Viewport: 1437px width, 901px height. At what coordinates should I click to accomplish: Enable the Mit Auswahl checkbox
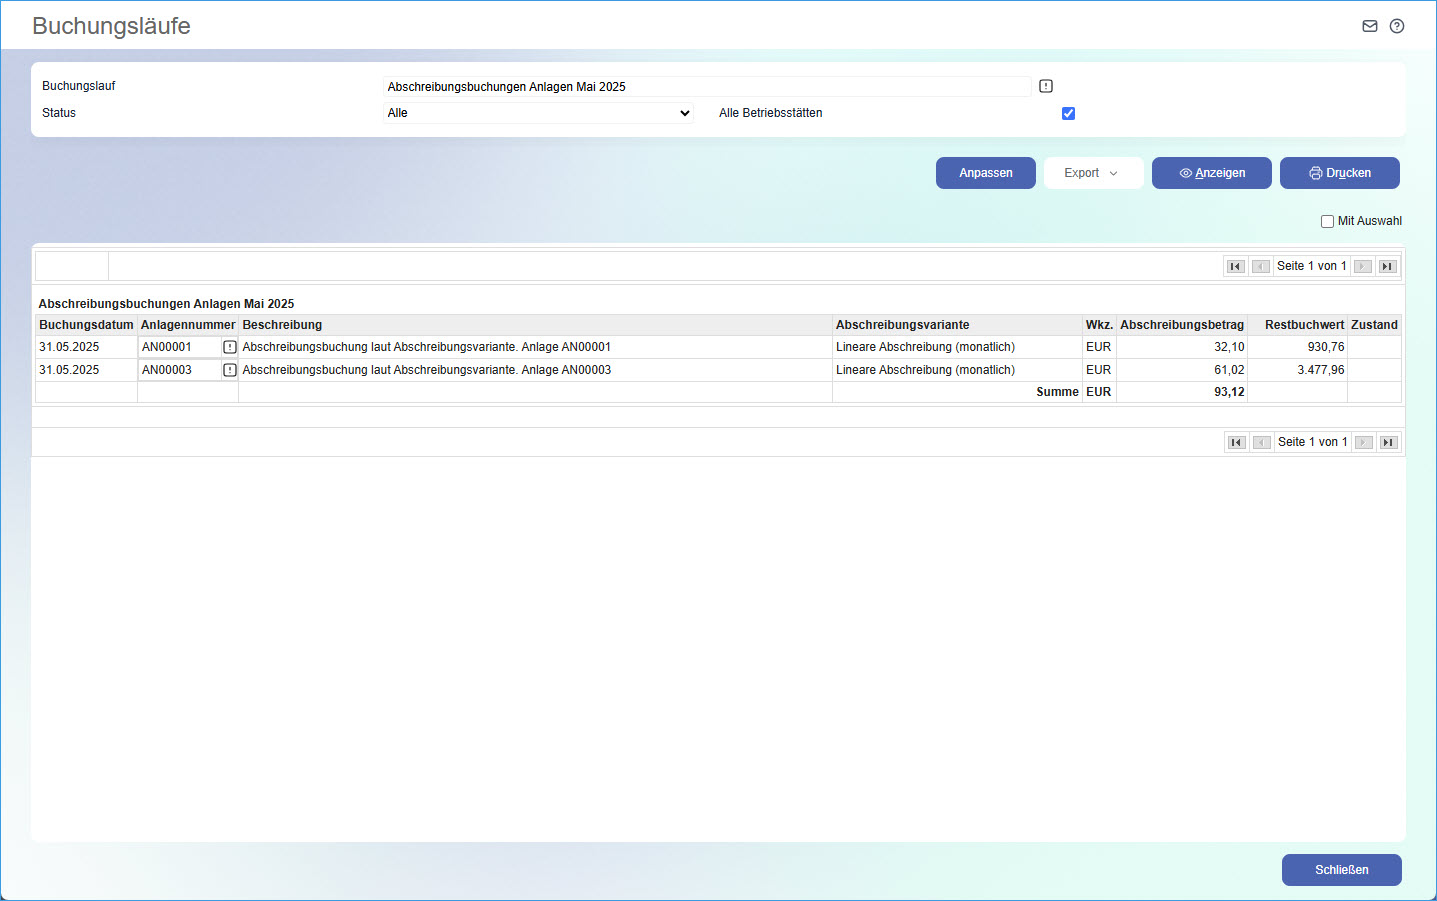tap(1327, 221)
